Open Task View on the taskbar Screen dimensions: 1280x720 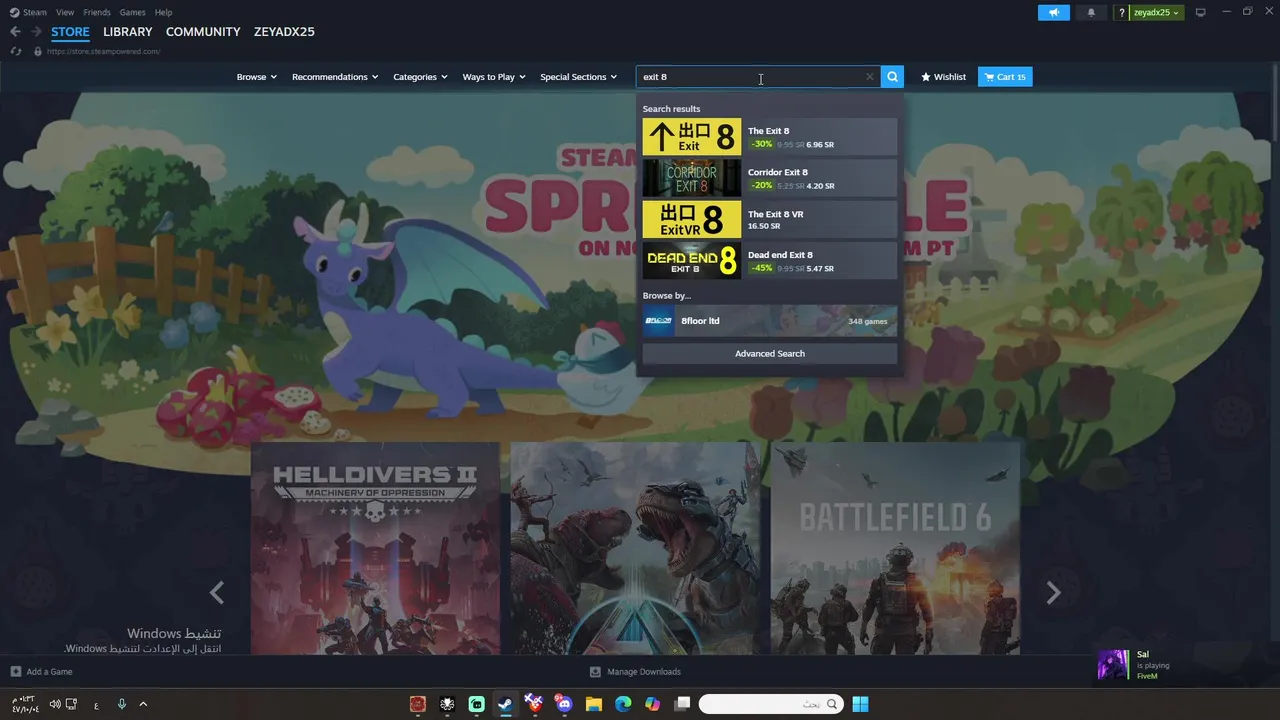tap(682, 704)
